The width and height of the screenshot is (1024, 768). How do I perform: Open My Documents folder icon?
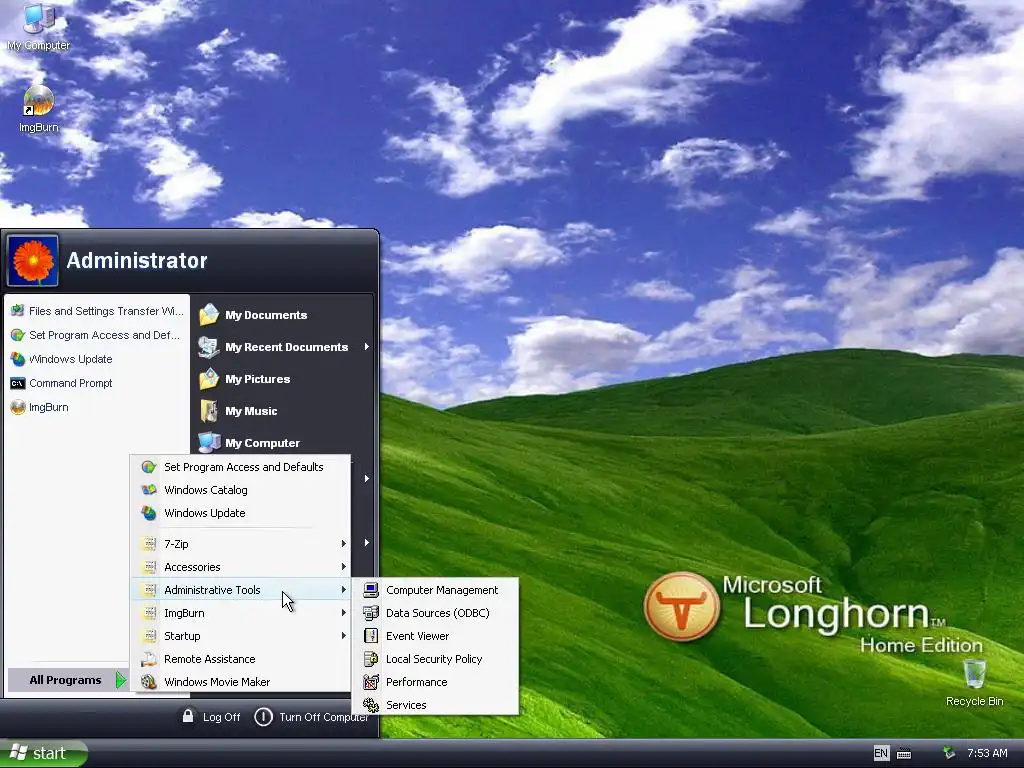209,315
